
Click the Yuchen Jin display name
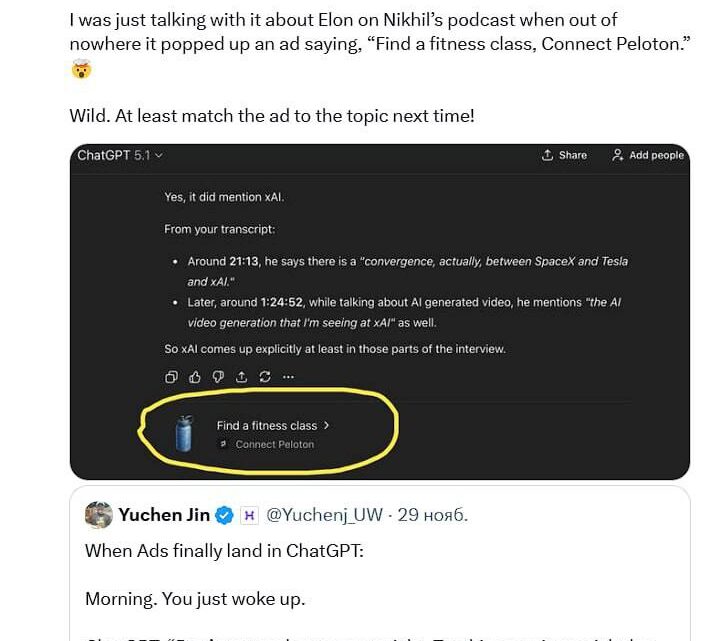(164, 515)
